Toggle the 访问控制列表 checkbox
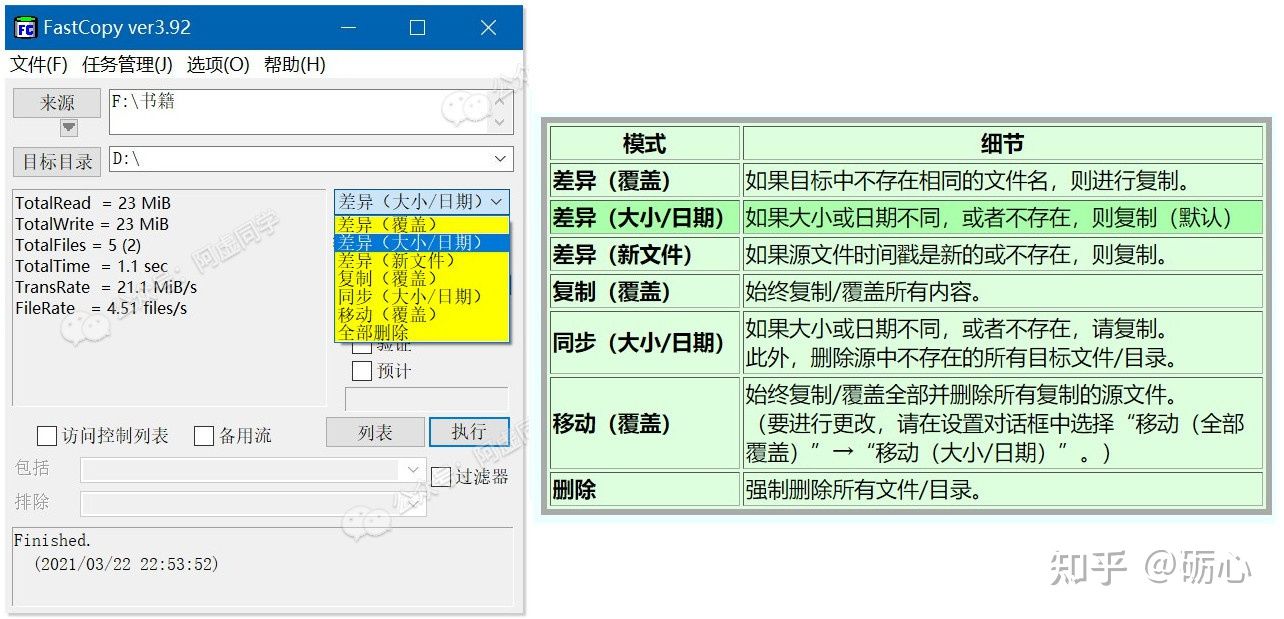 [46, 436]
